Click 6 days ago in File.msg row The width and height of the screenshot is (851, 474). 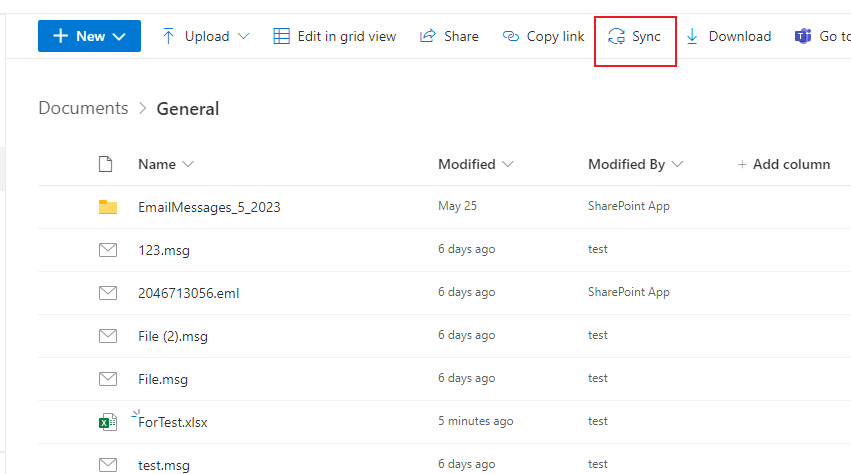point(466,378)
